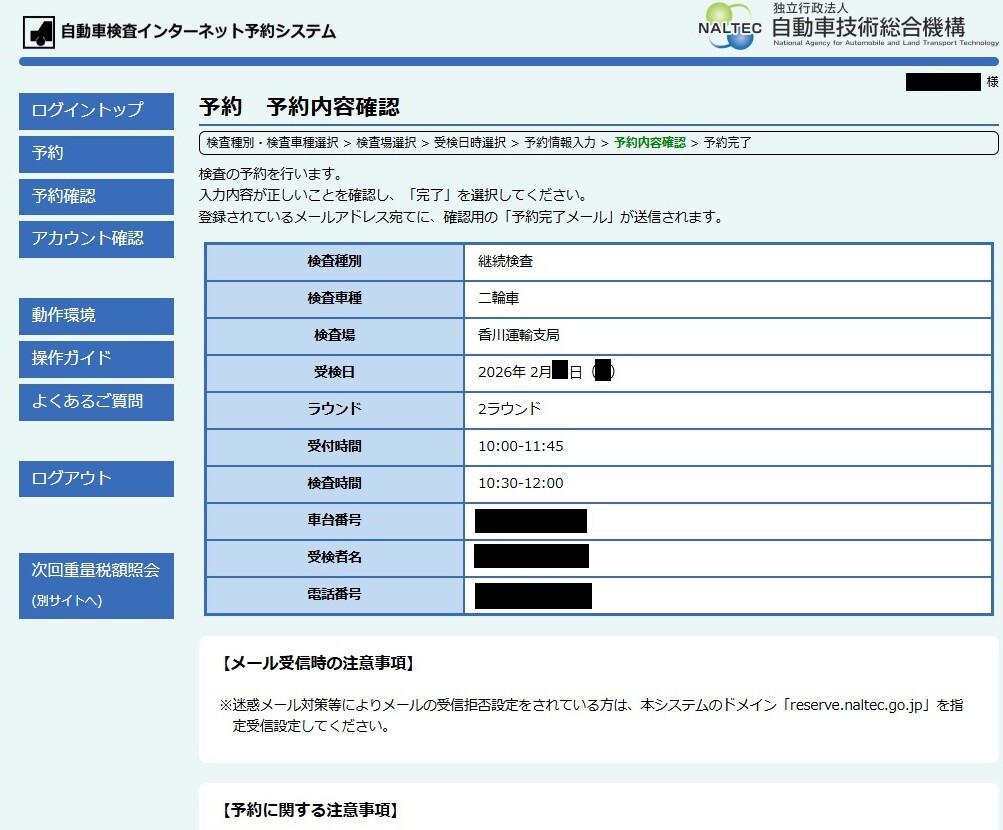Open the 予約確認 sidebar item
The image size is (1003, 830).
point(97,196)
